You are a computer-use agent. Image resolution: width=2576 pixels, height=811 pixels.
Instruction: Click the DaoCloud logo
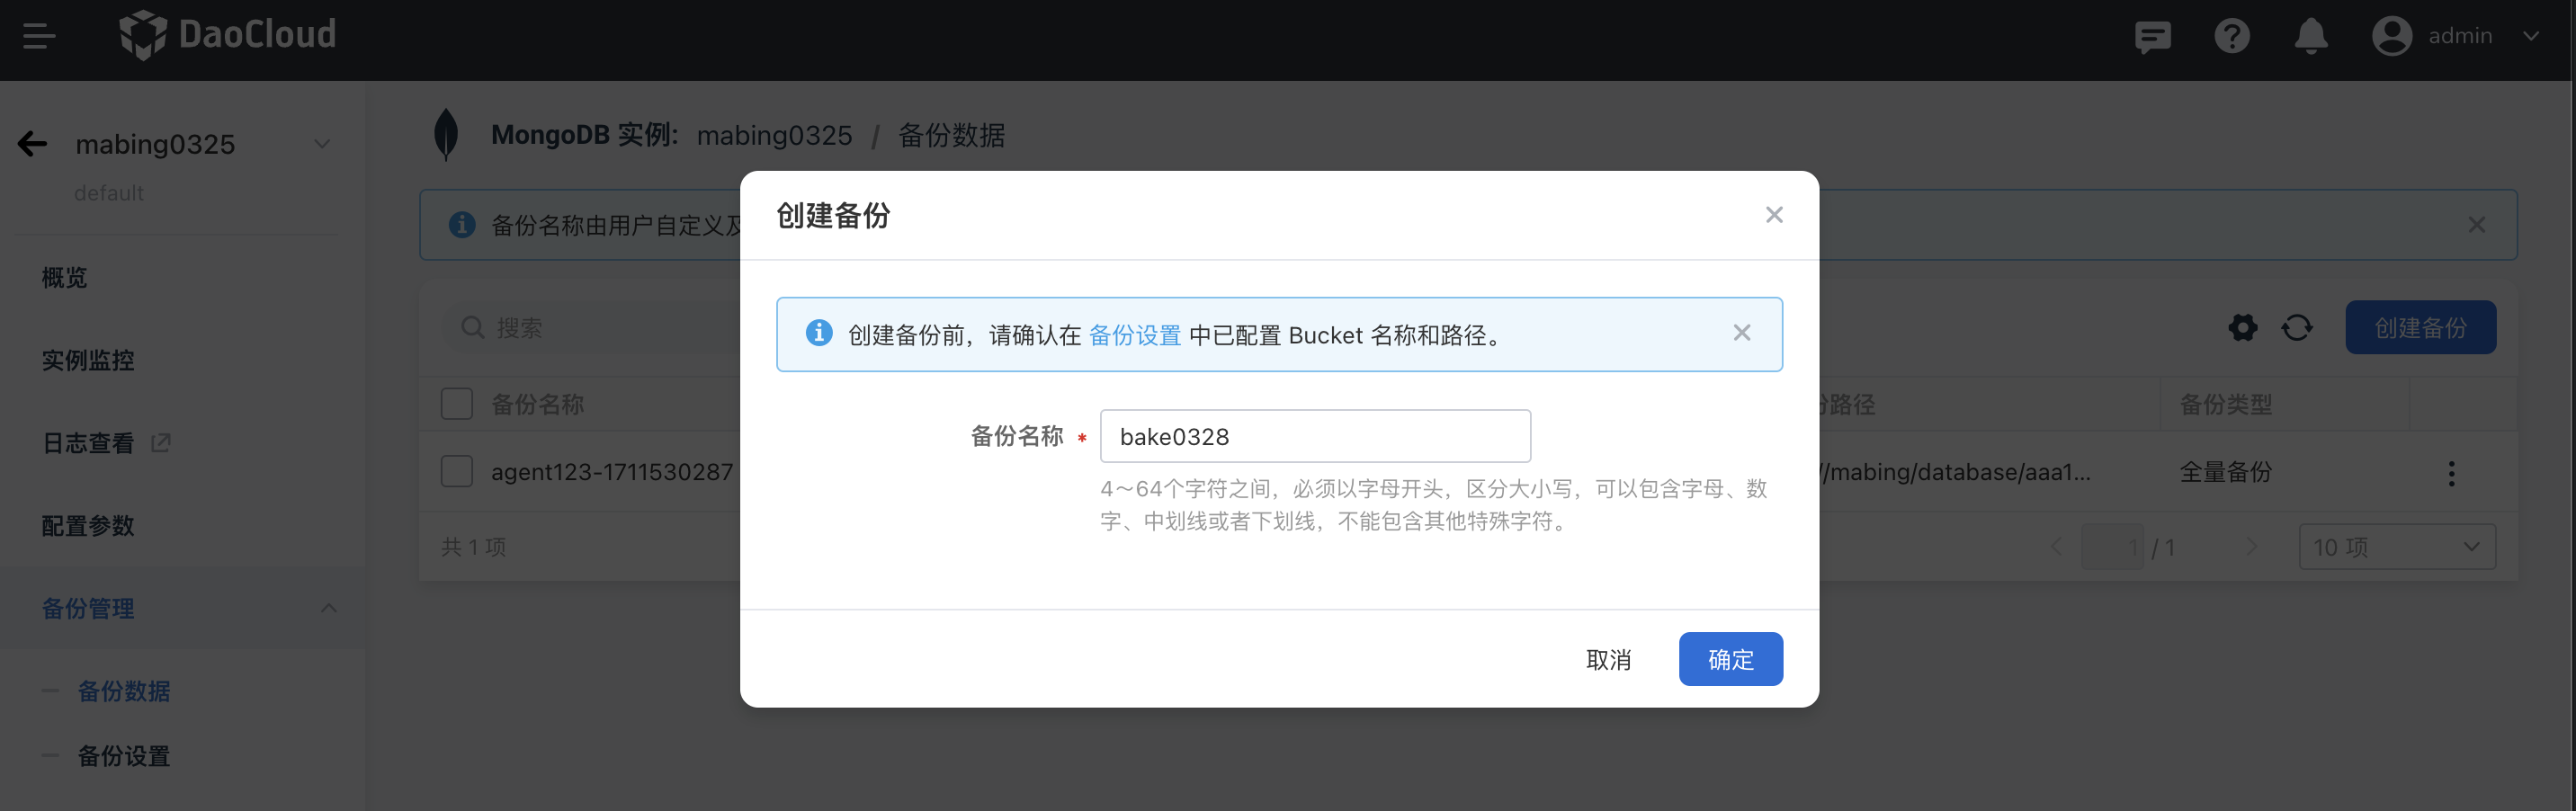228,35
